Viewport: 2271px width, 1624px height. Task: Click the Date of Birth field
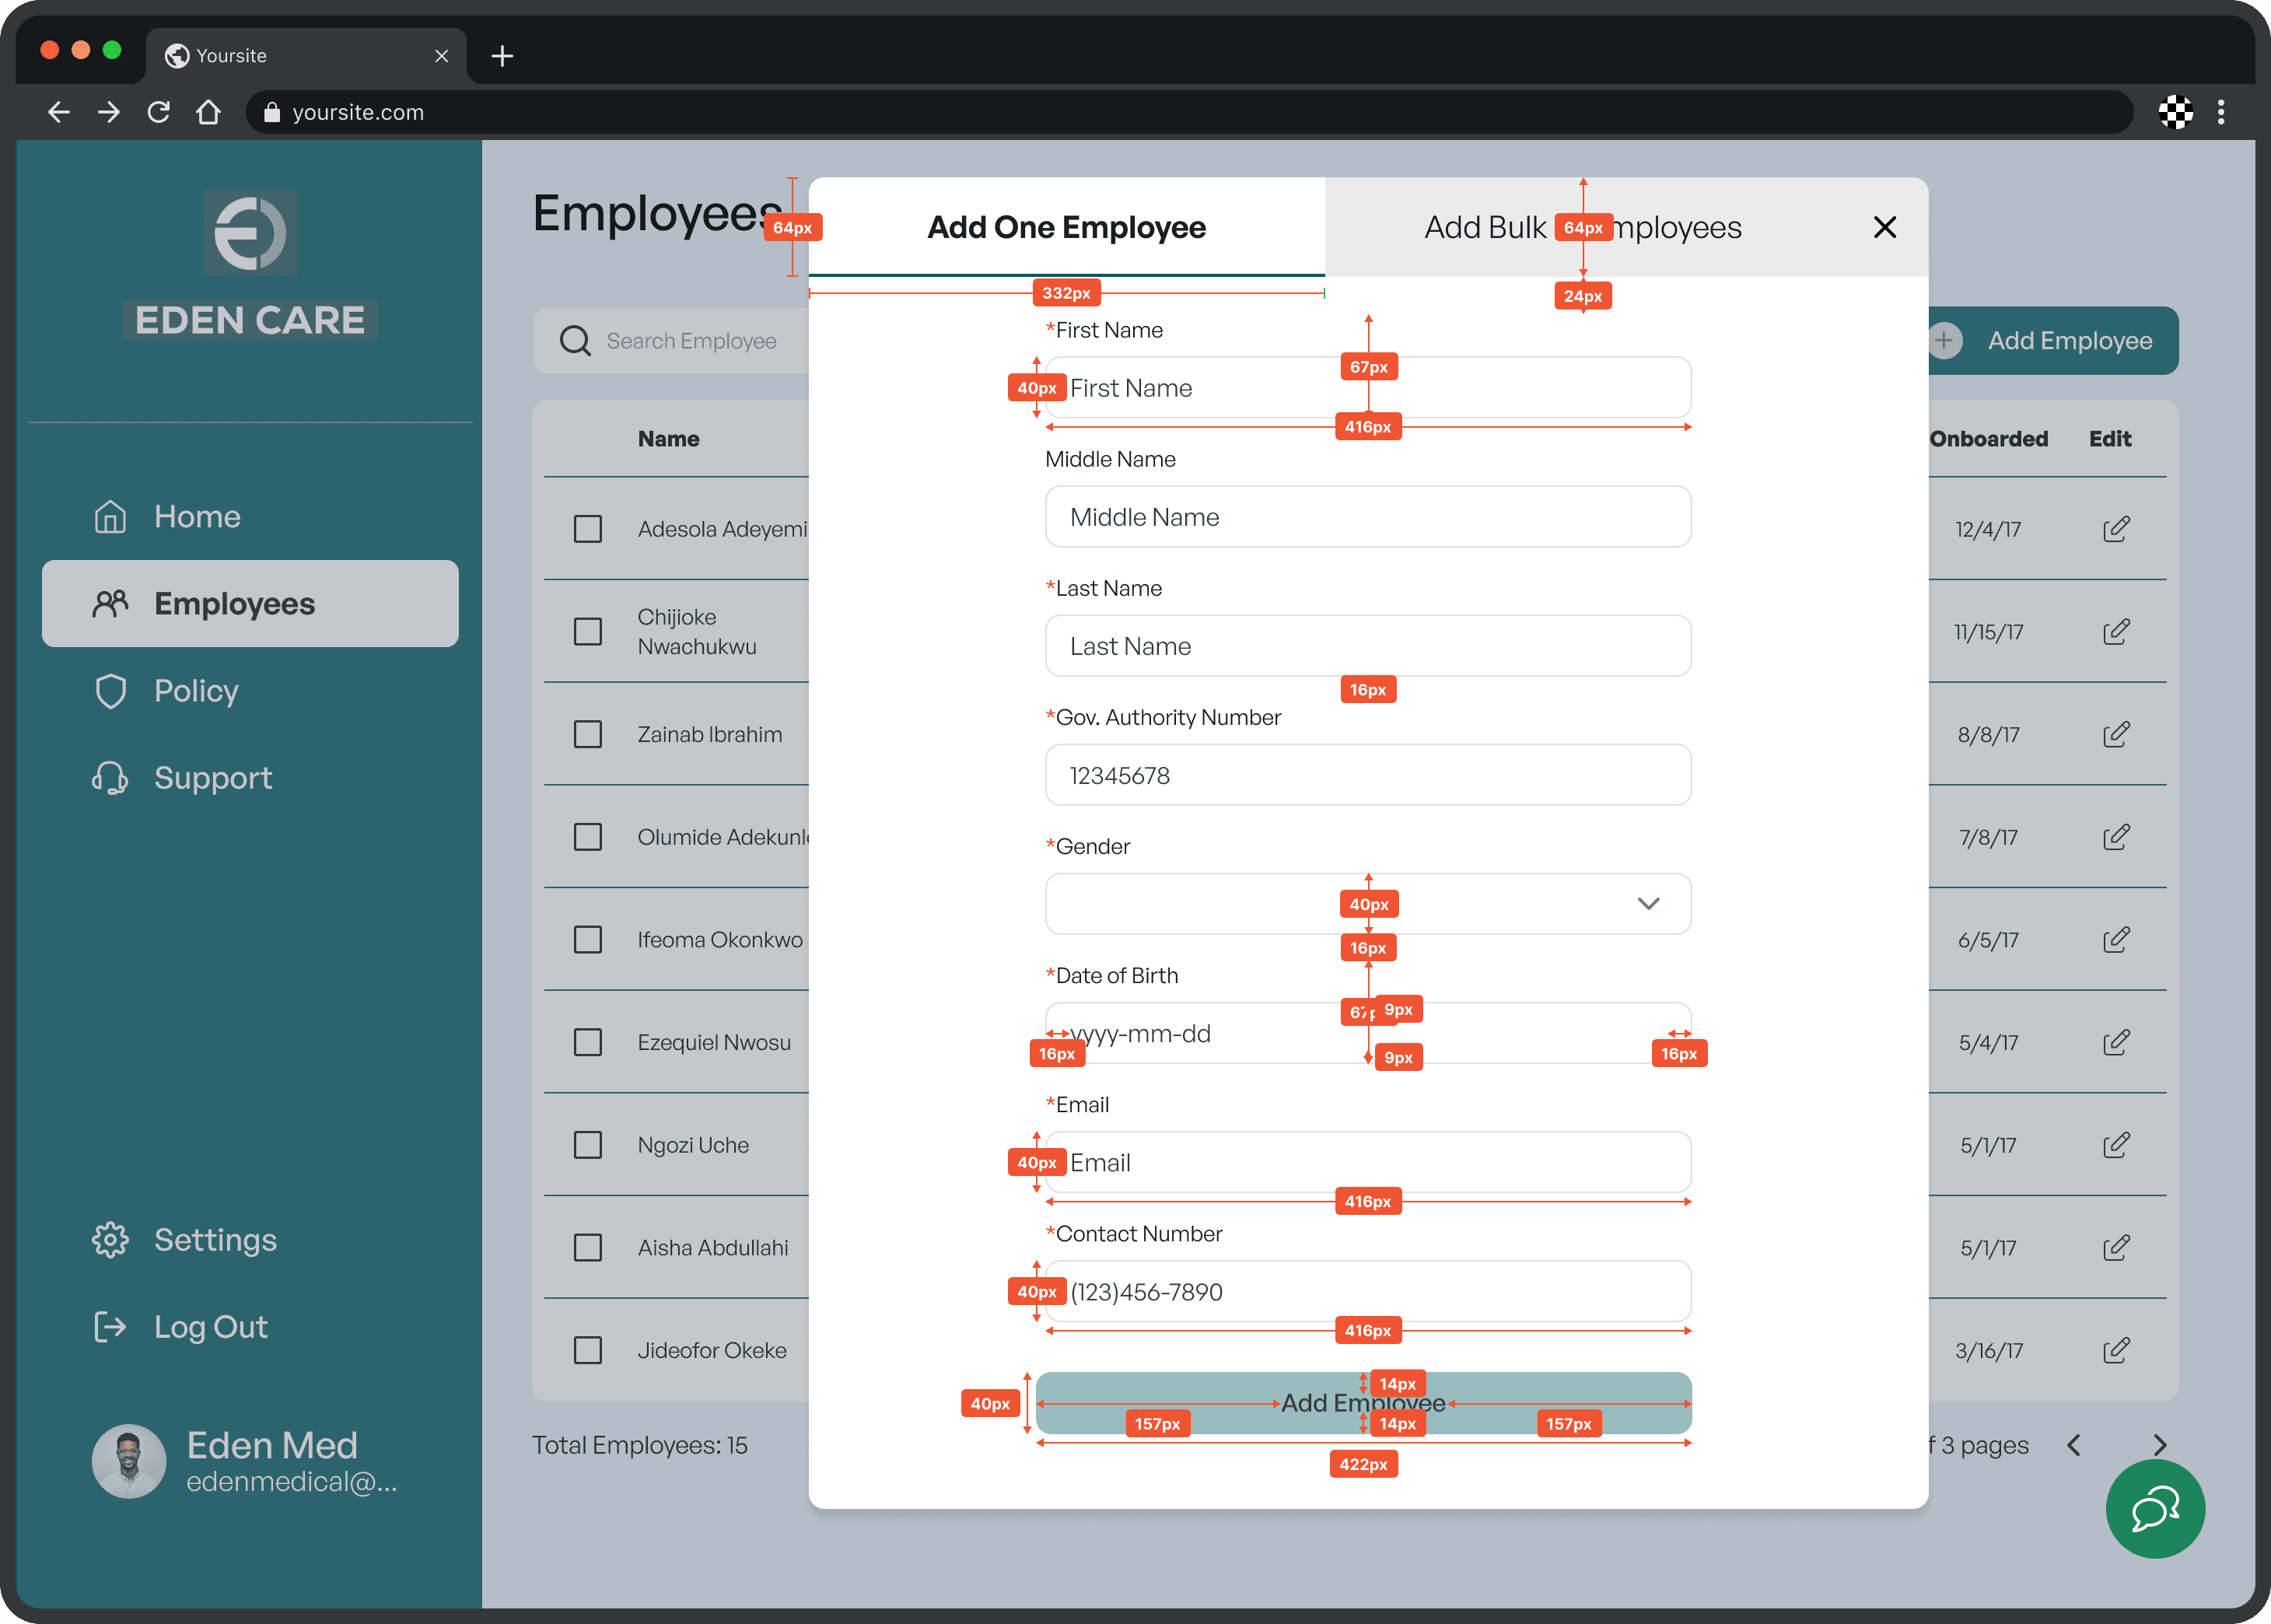point(1368,1033)
